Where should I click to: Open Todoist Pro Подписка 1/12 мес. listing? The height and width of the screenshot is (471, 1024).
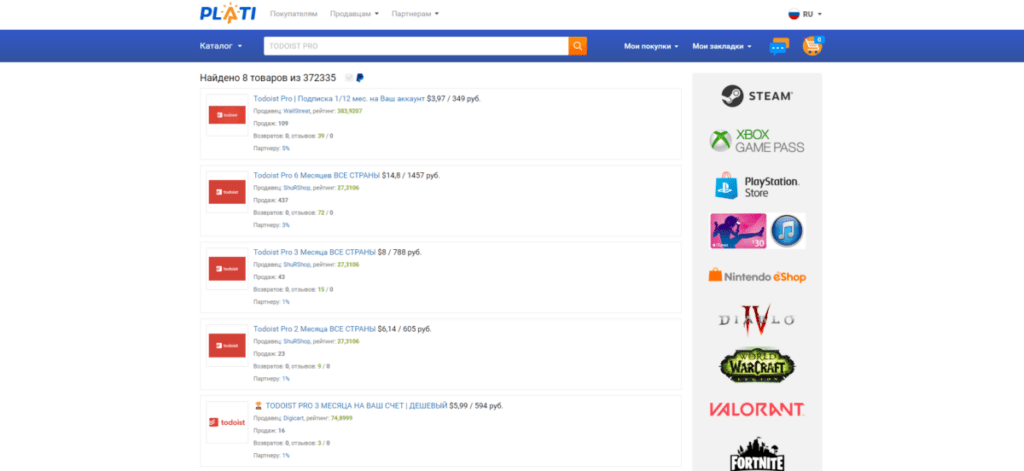[x=339, y=99]
